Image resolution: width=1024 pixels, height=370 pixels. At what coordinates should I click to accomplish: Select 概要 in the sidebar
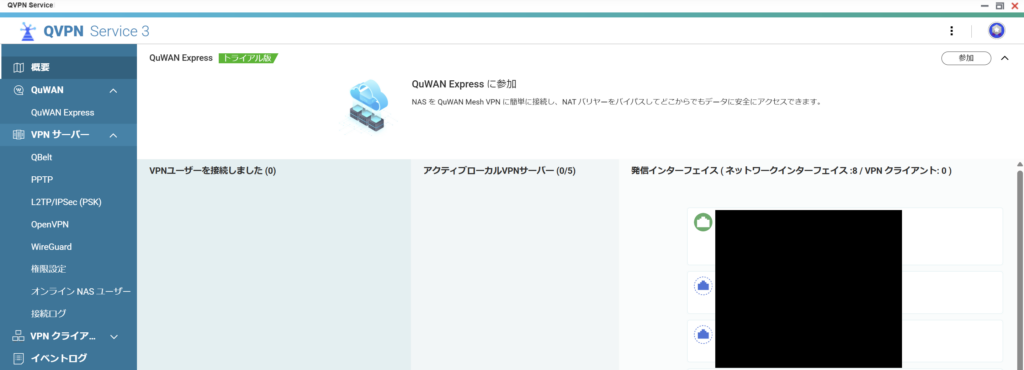69,67
